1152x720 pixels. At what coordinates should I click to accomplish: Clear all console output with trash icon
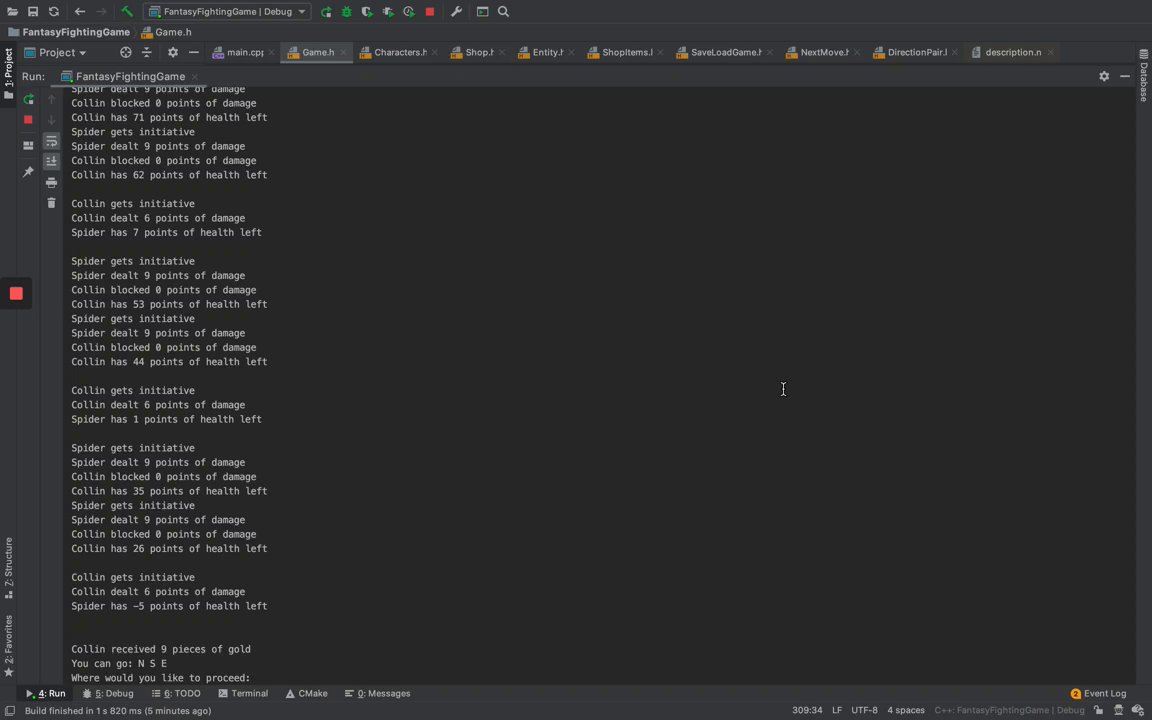click(x=51, y=203)
